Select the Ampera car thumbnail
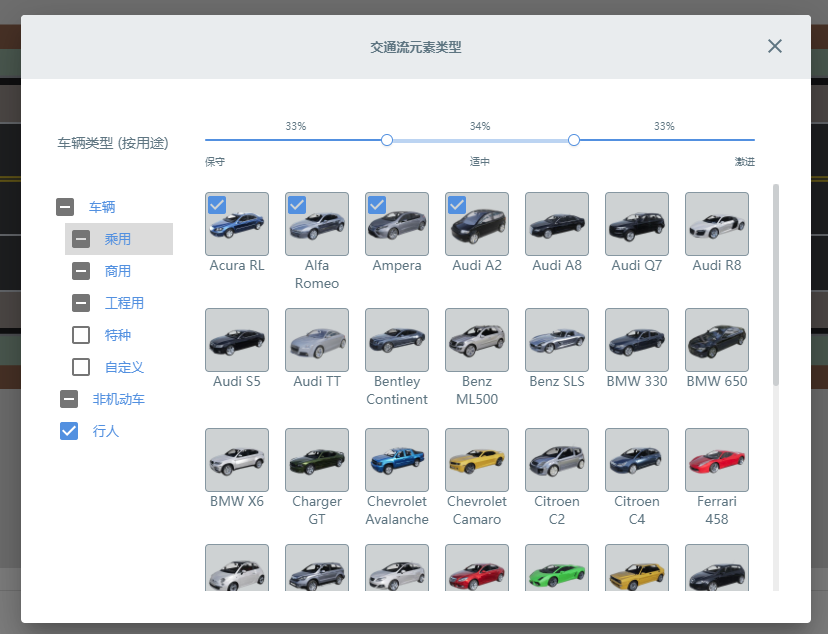The image size is (828, 634). coord(397,224)
